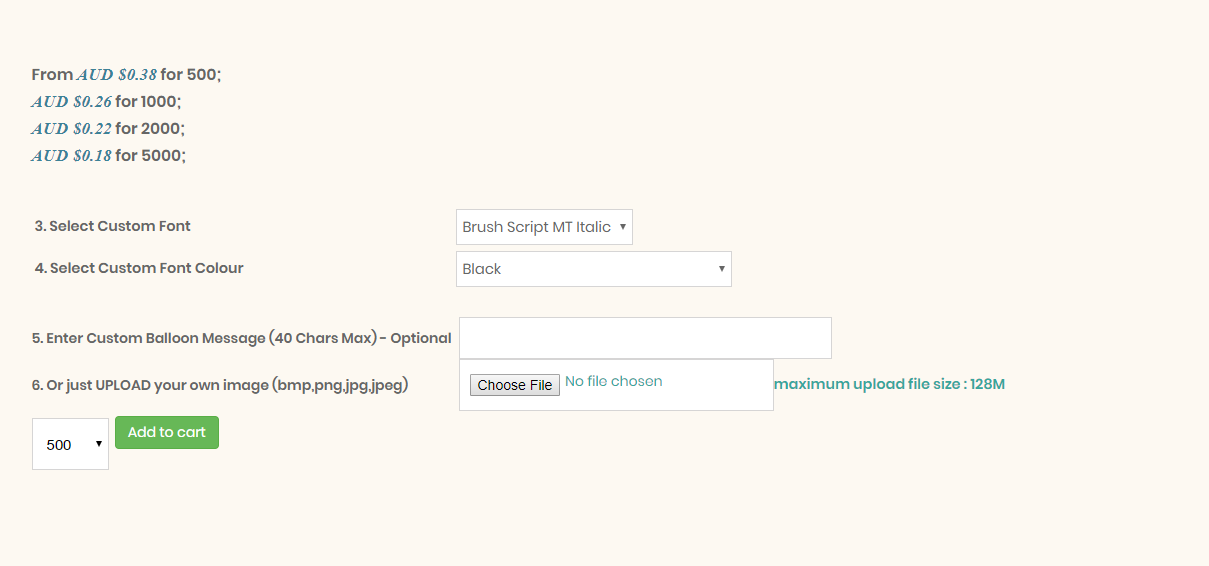Screen dimensions: 1209x566
Task: Expand the Font Colour dropdown showing Black
Action: click(x=593, y=269)
